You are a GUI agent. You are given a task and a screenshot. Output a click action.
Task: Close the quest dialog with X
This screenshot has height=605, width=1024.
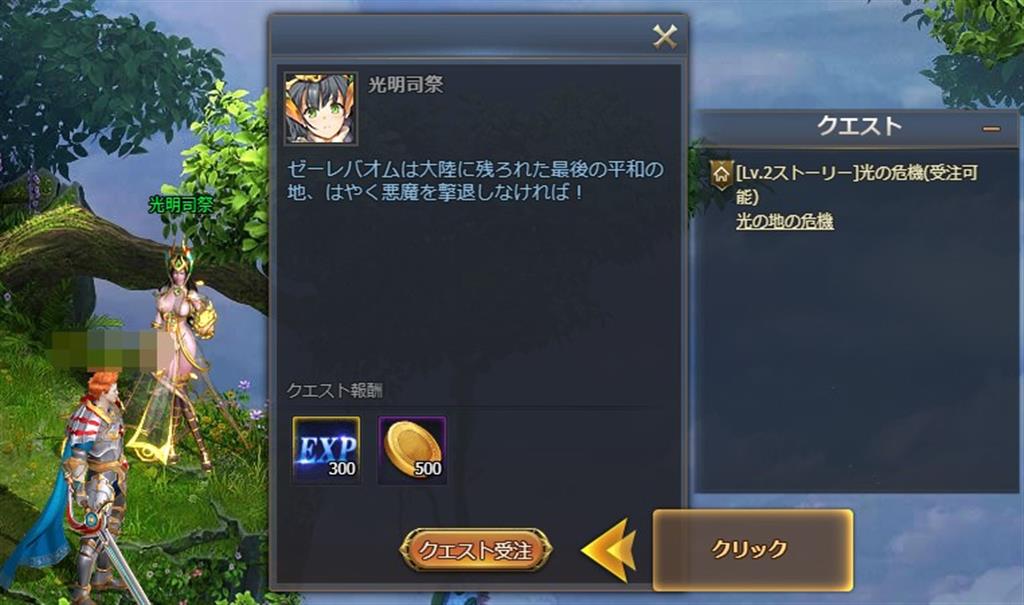click(x=665, y=37)
